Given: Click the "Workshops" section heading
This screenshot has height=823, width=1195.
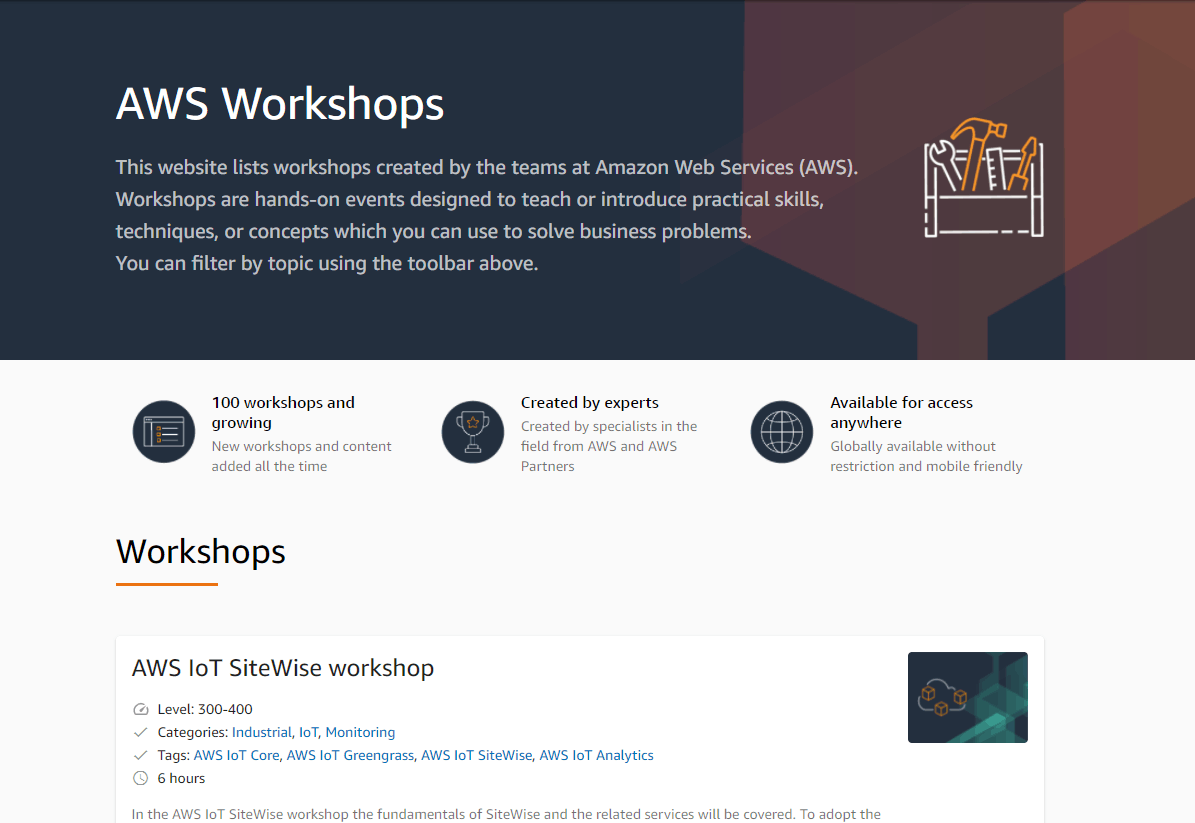Looking at the screenshot, I should pyautogui.click(x=200, y=552).
